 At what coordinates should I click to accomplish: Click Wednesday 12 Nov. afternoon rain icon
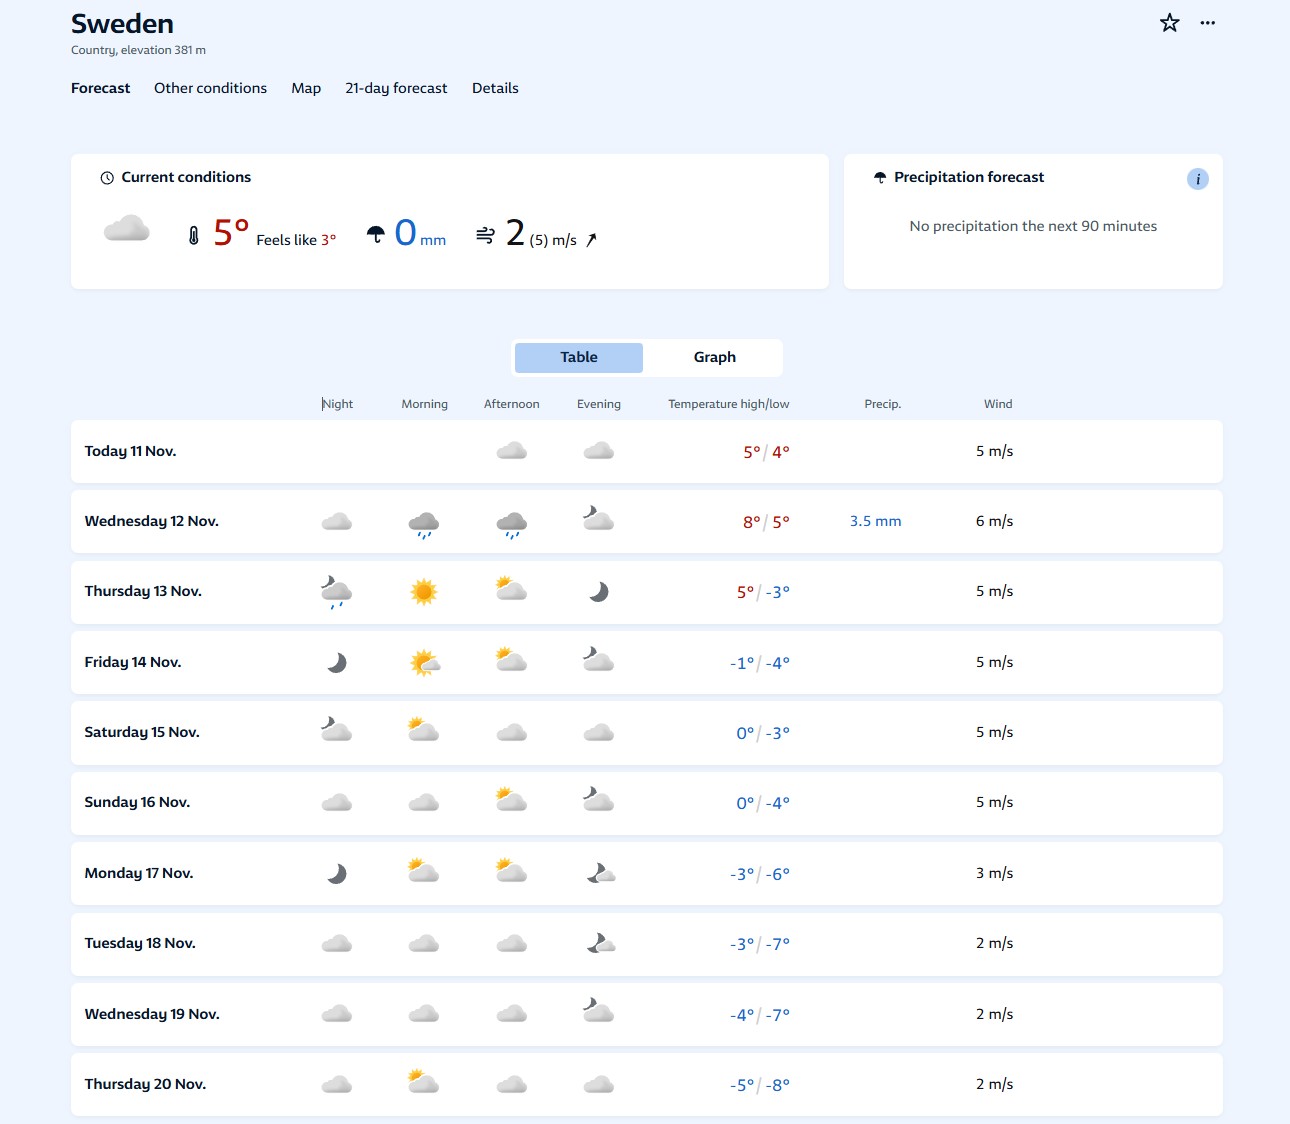point(512,523)
